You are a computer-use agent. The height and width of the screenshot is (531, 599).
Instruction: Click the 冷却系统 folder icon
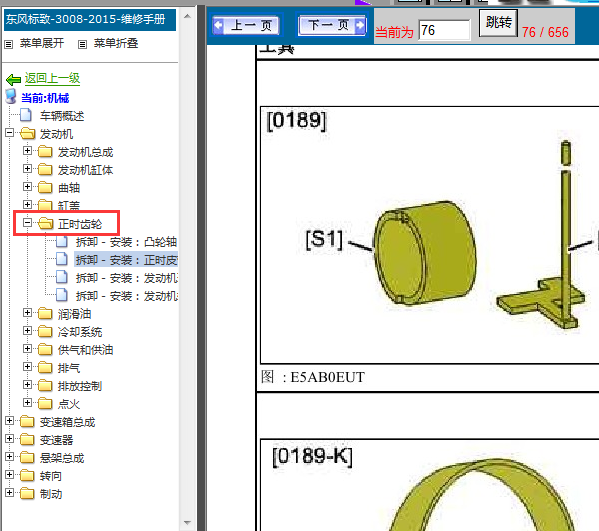point(45,332)
